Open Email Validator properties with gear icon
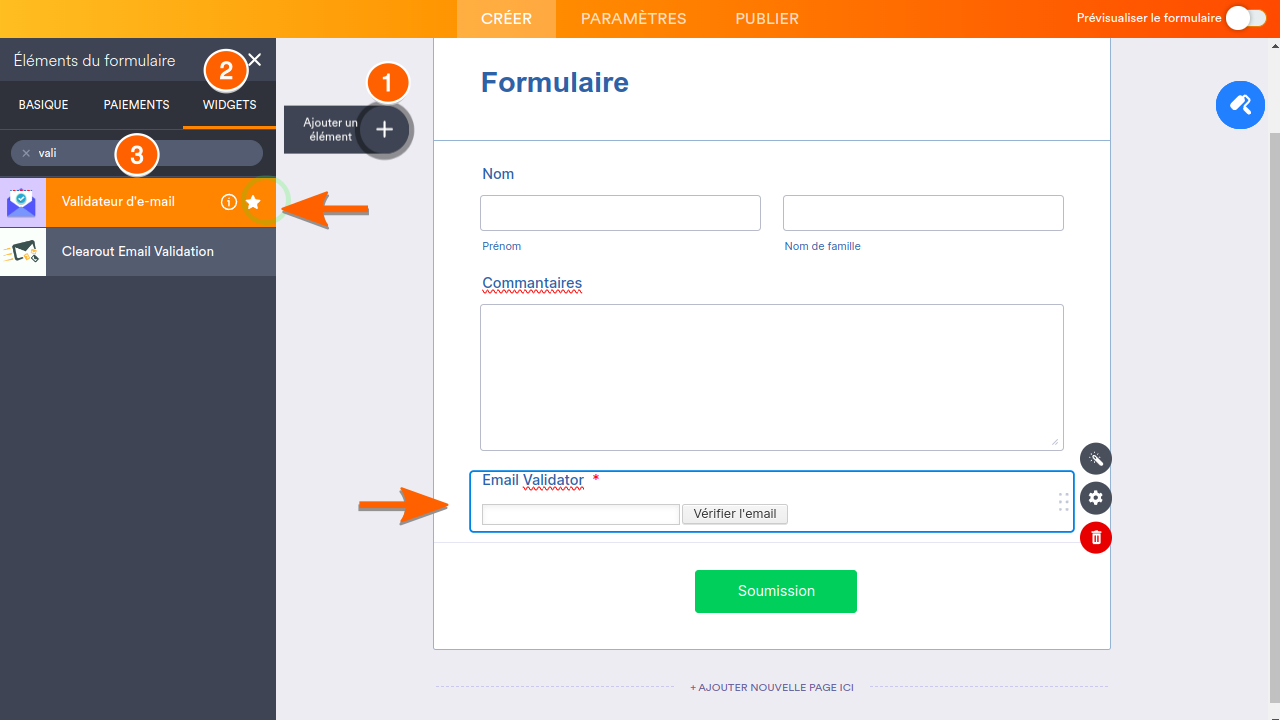The width and height of the screenshot is (1280, 720). pyautogui.click(x=1095, y=498)
